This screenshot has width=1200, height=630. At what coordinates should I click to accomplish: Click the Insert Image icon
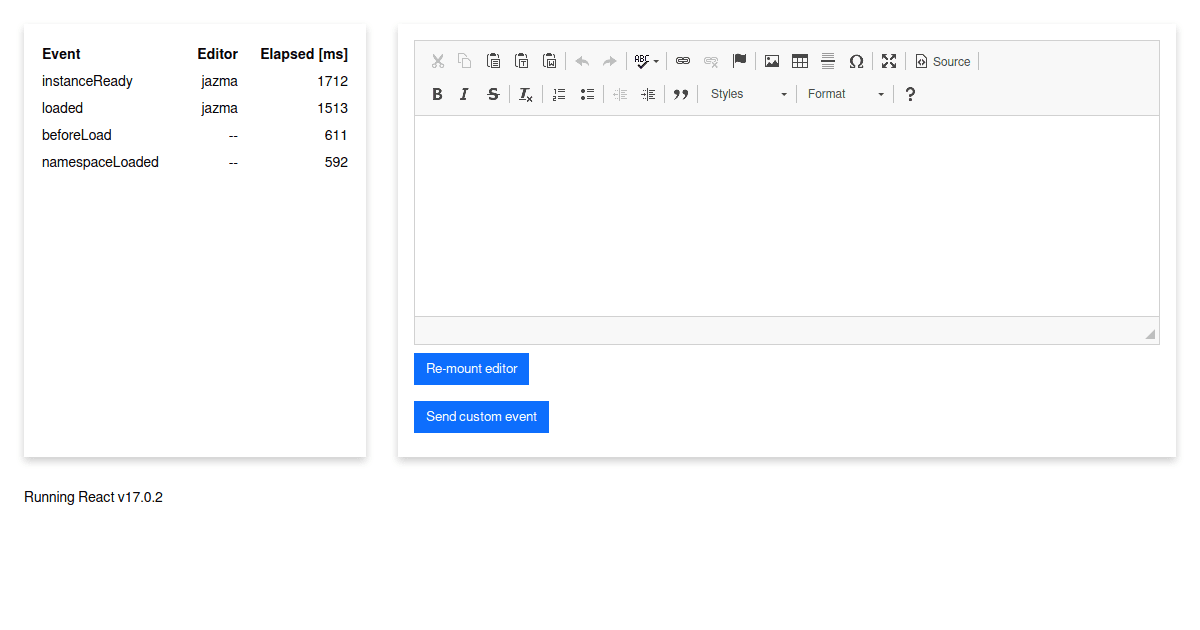771,60
